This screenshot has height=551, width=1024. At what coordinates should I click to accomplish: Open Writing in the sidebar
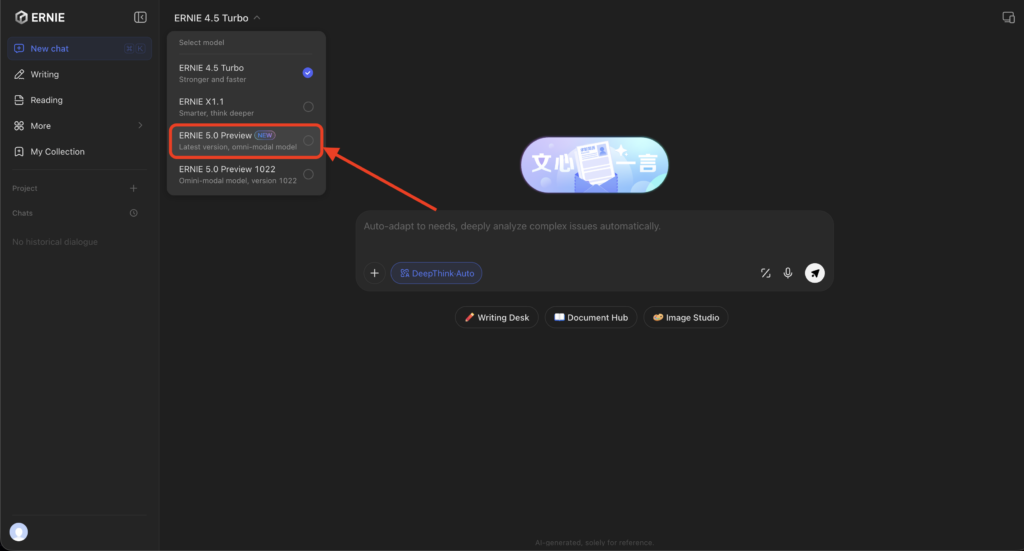click(44, 74)
